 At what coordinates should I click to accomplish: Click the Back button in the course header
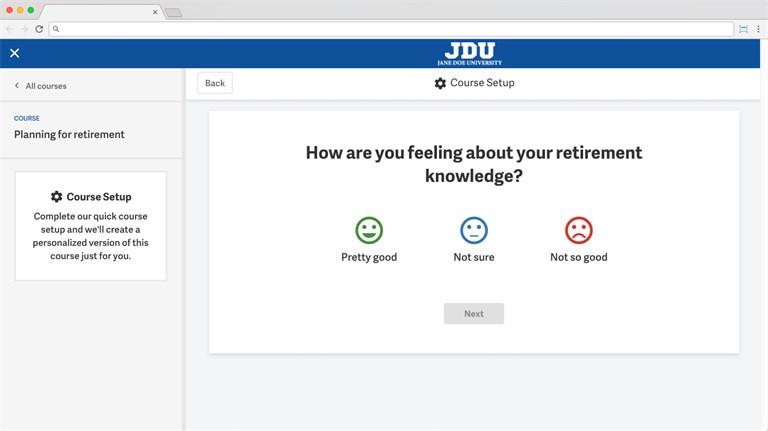pyautogui.click(x=215, y=83)
